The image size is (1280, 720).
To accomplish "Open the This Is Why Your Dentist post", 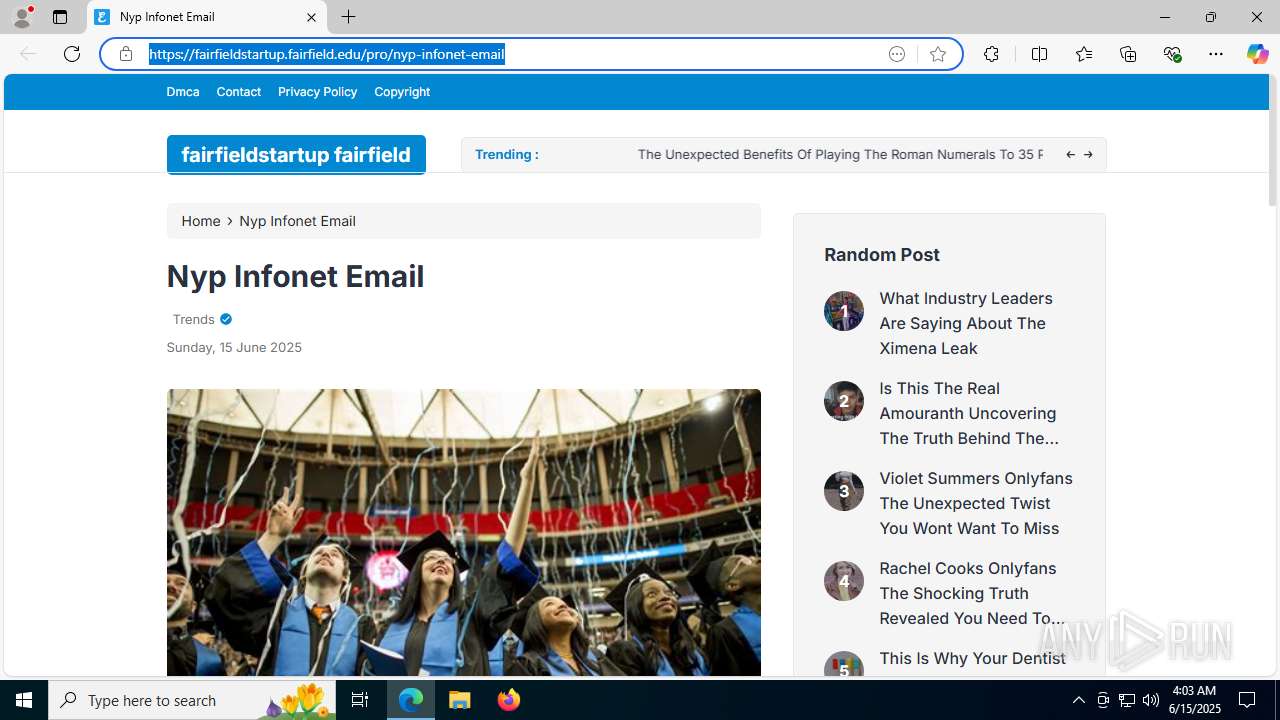I will [972, 659].
